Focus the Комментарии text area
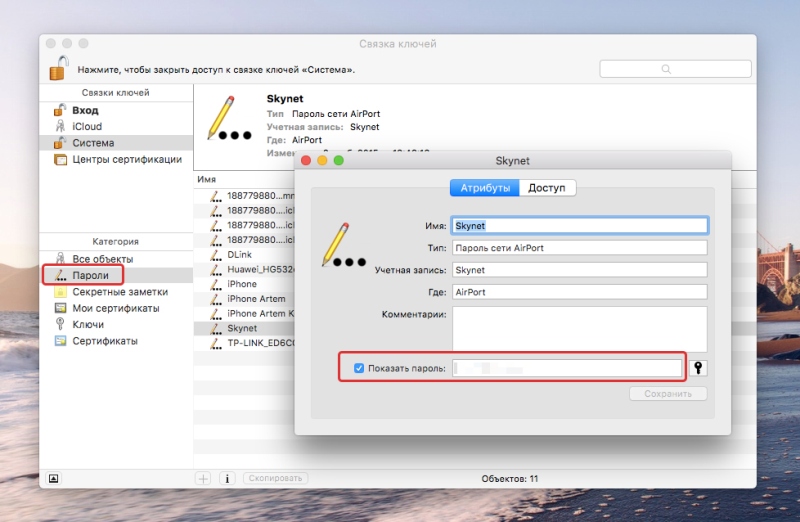The width and height of the screenshot is (800, 522). click(x=580, y=329)
